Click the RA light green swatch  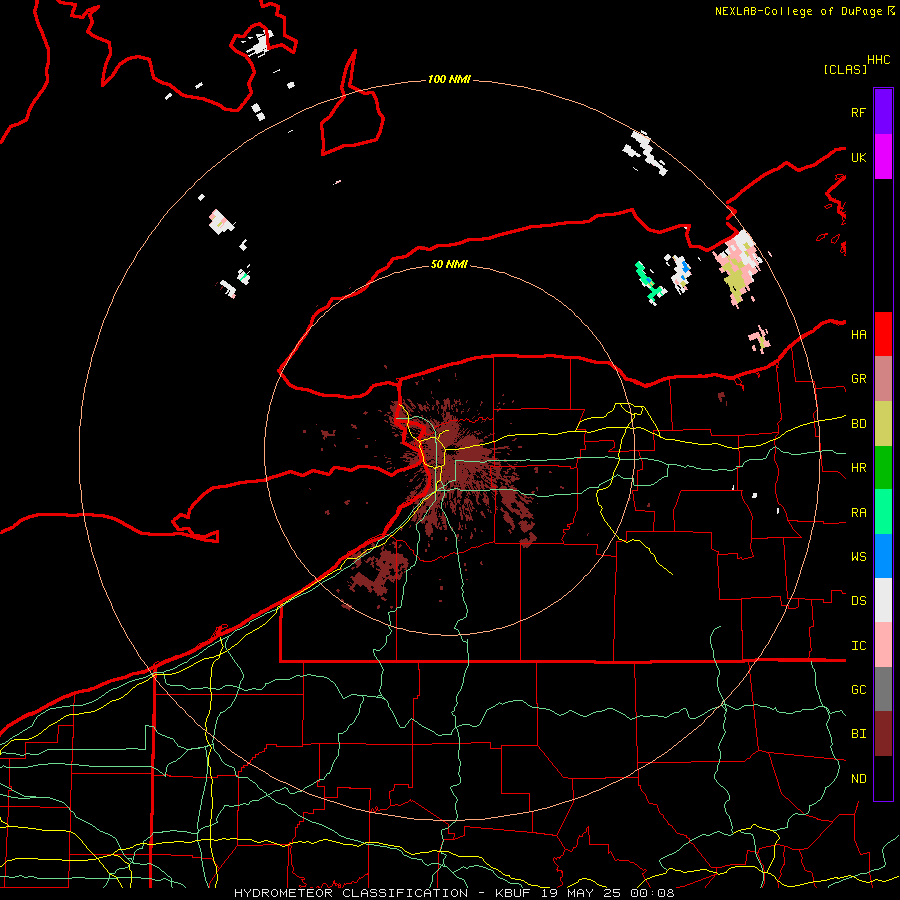883,512
